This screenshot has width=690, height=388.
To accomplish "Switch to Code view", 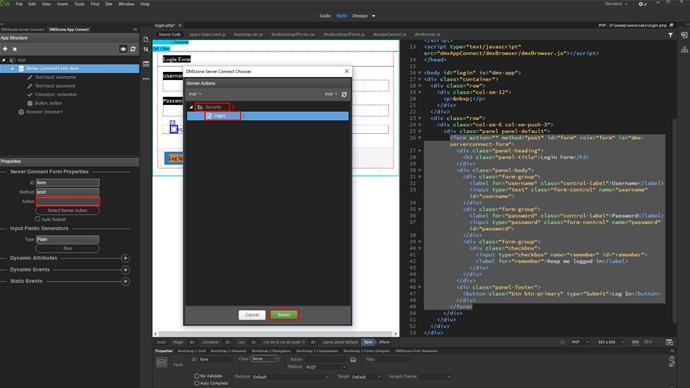I will point(325,16).
